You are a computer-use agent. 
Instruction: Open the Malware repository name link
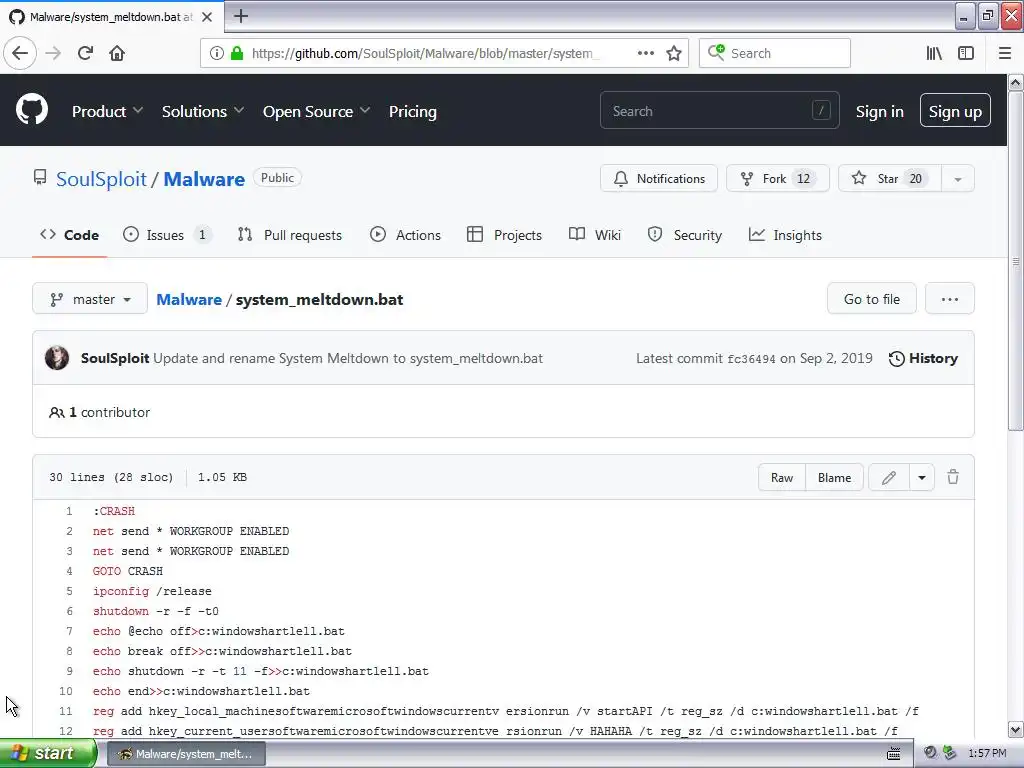204,179
